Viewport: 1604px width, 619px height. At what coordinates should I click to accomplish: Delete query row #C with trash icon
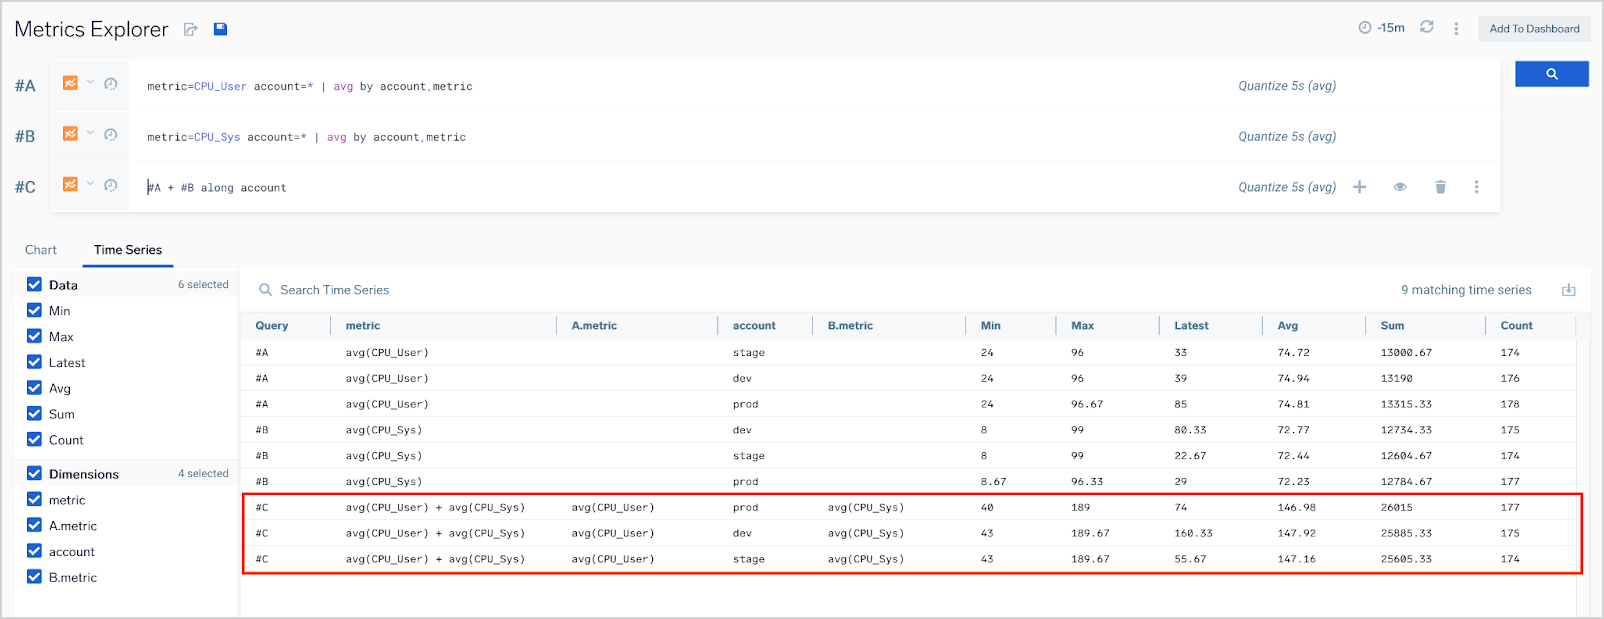(1440, 187)
